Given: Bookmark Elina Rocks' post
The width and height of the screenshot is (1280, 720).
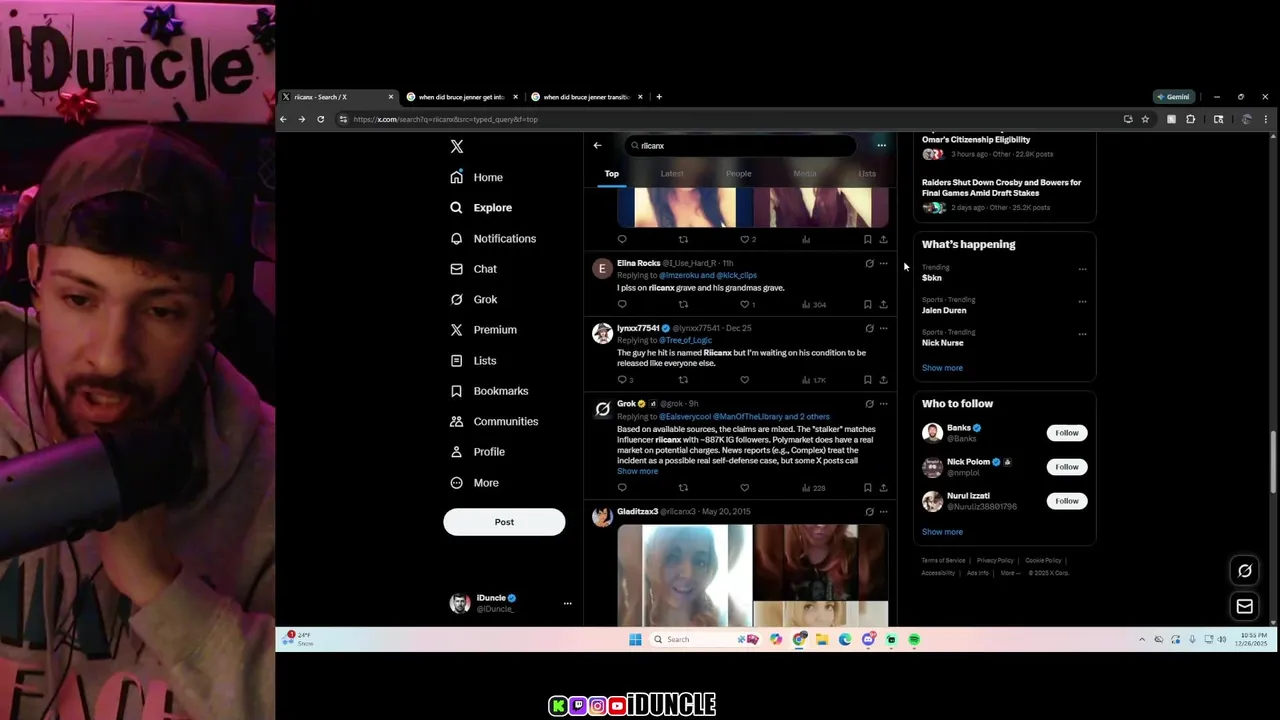Looking at the screenshot, I should click(x=867, y=304).
